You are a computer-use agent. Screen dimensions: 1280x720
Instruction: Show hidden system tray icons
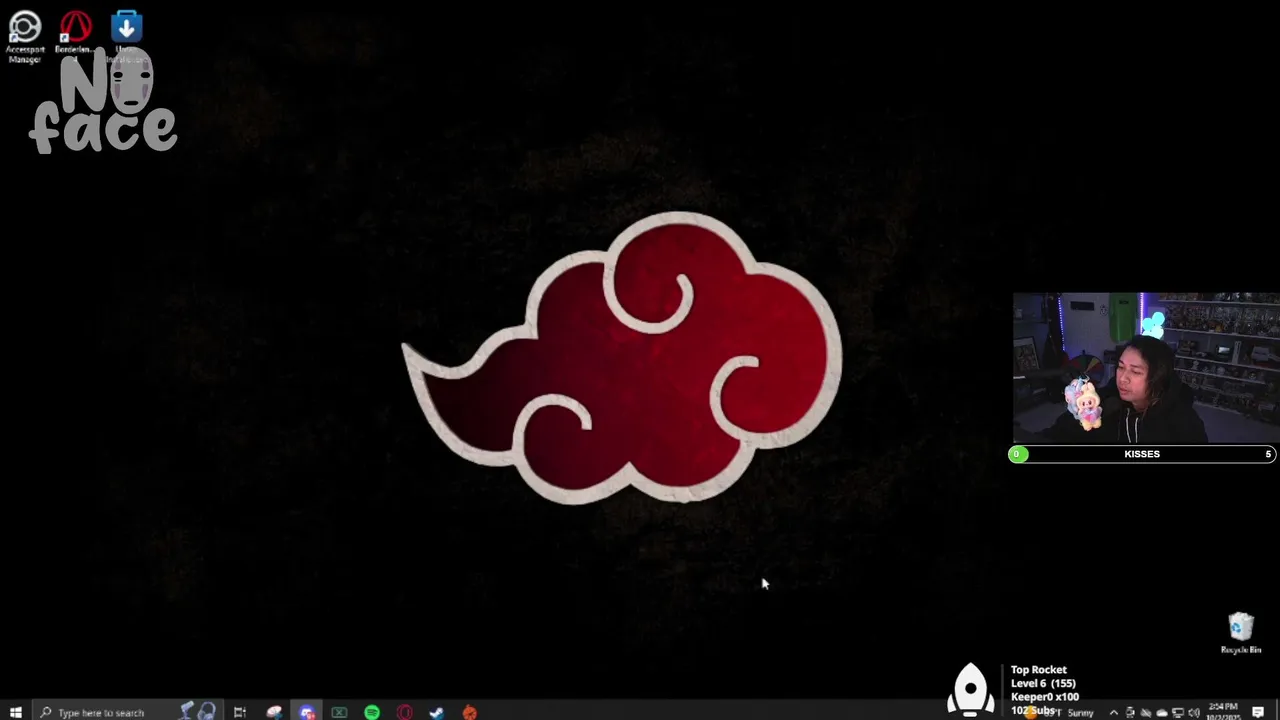click(x=1113, y=713)
